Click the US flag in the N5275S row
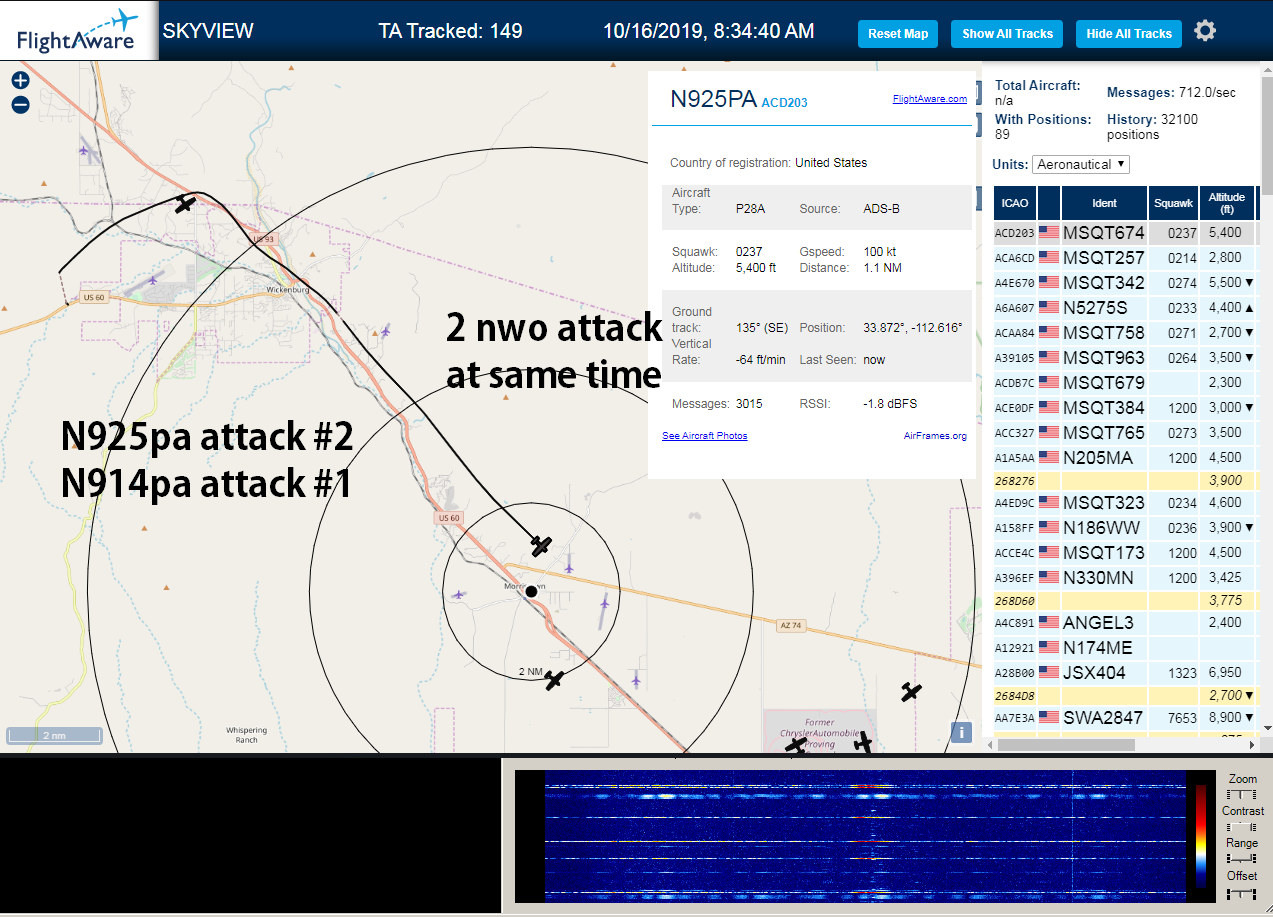1273x917 pixels. (1049, 308)
